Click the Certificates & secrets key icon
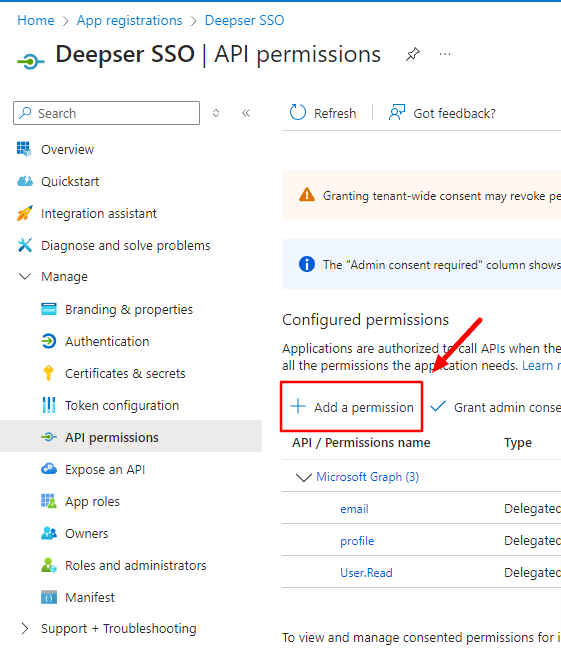 (x=49, y=373)
